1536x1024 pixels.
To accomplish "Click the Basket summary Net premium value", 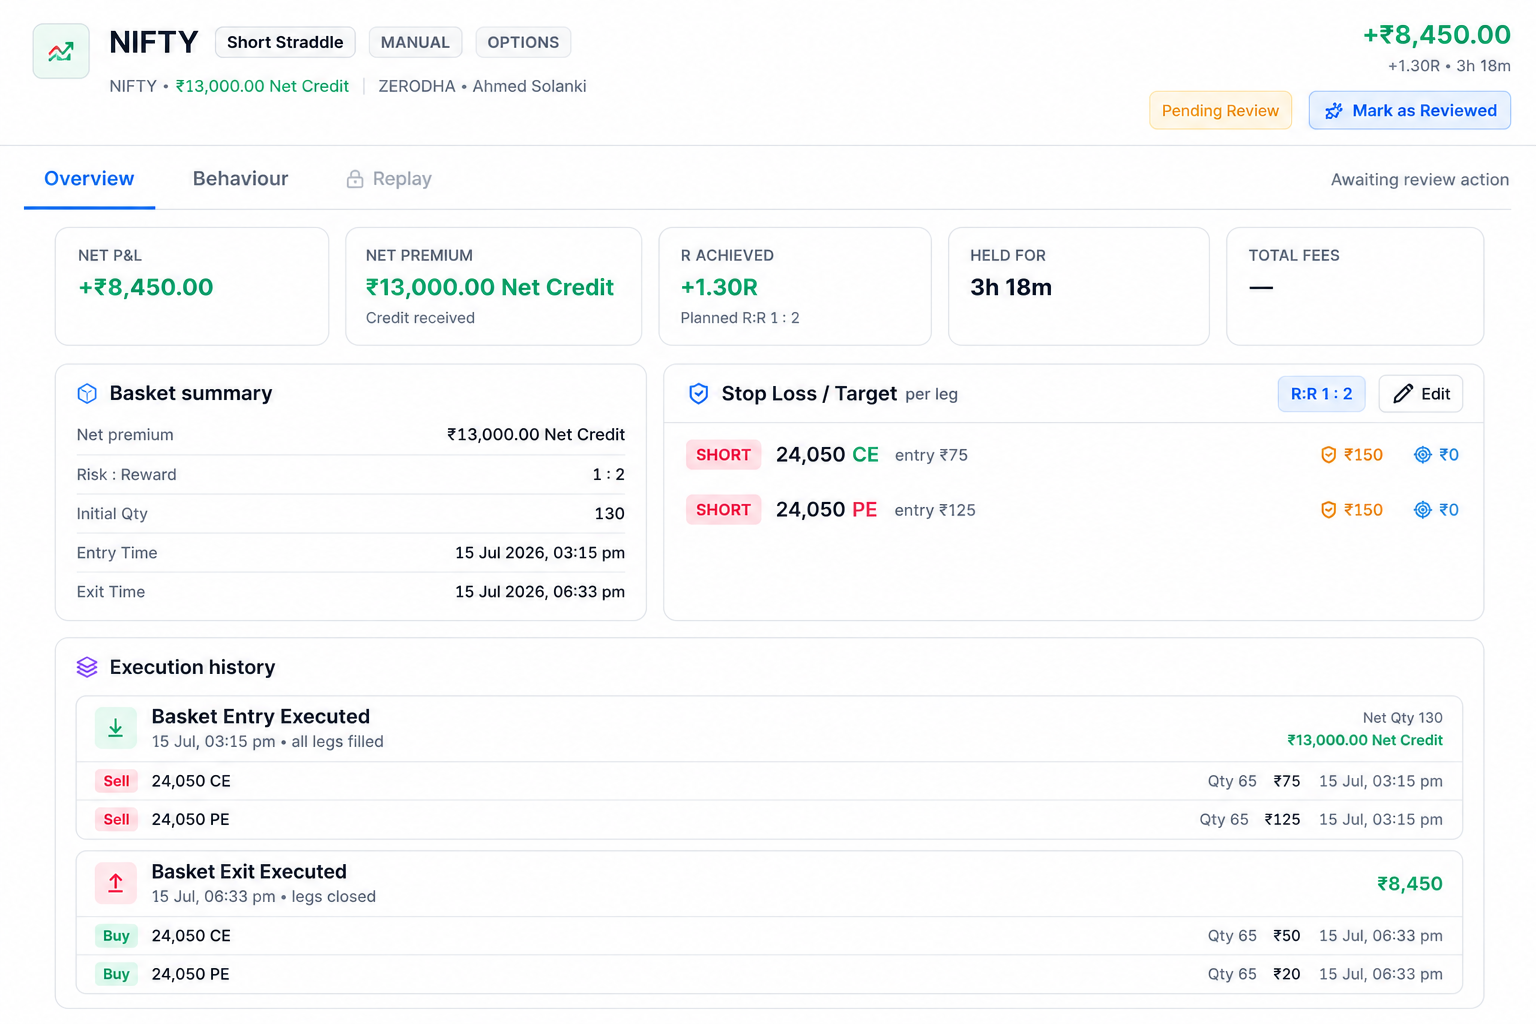I will (x=536, y=435).
